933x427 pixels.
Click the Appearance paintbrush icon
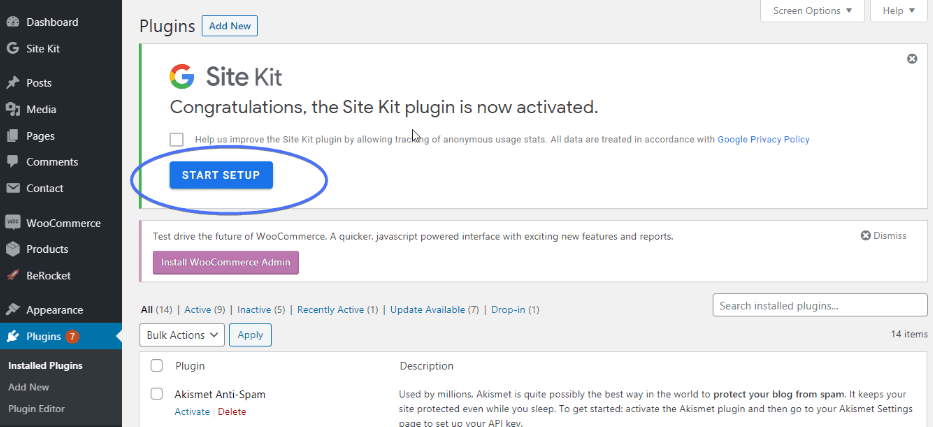tap(12, 310)
